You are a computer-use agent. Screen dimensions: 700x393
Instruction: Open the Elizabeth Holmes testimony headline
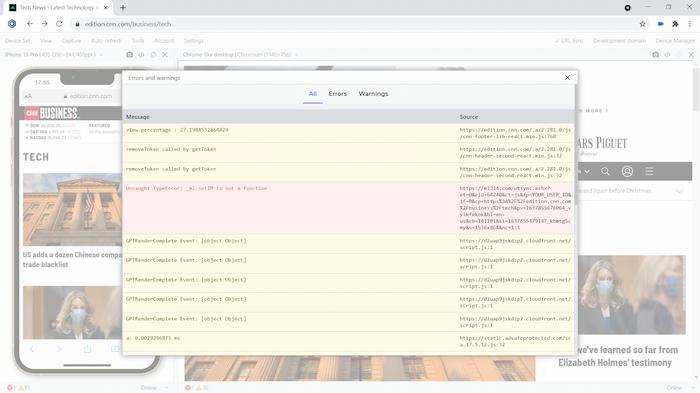point(618,356)
